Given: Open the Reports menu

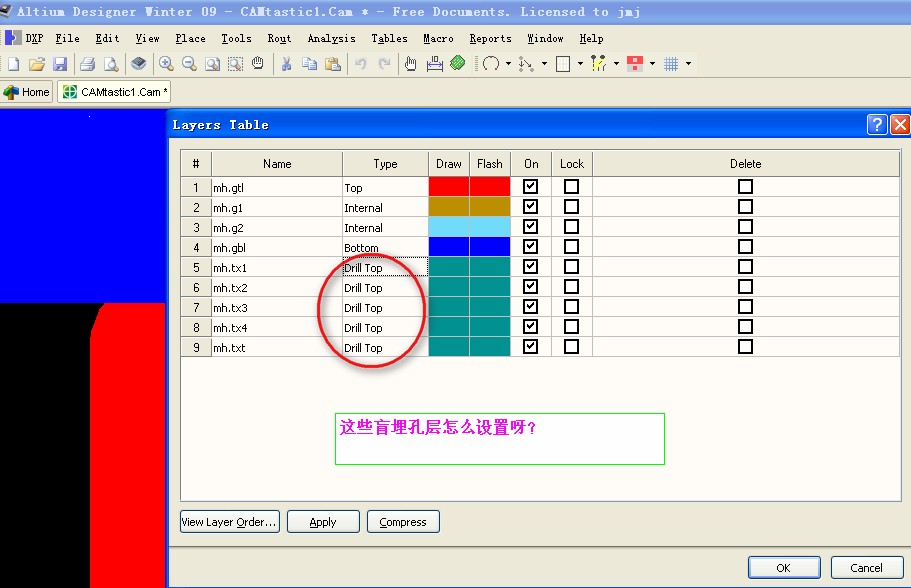Looking at the screenshot, I should [x=490, y=38].
